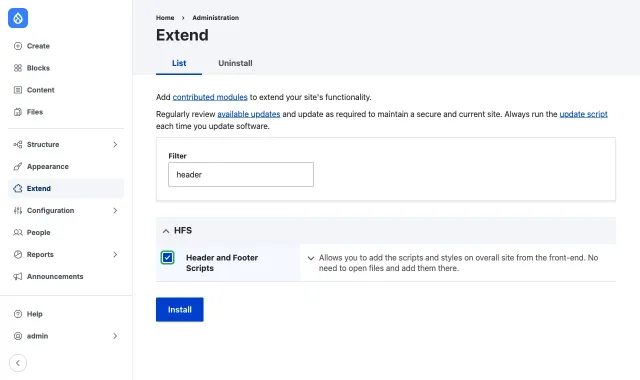Click the Appearance paintbrush icon
The image size is (640, 380).
click(x=18, y=167)
